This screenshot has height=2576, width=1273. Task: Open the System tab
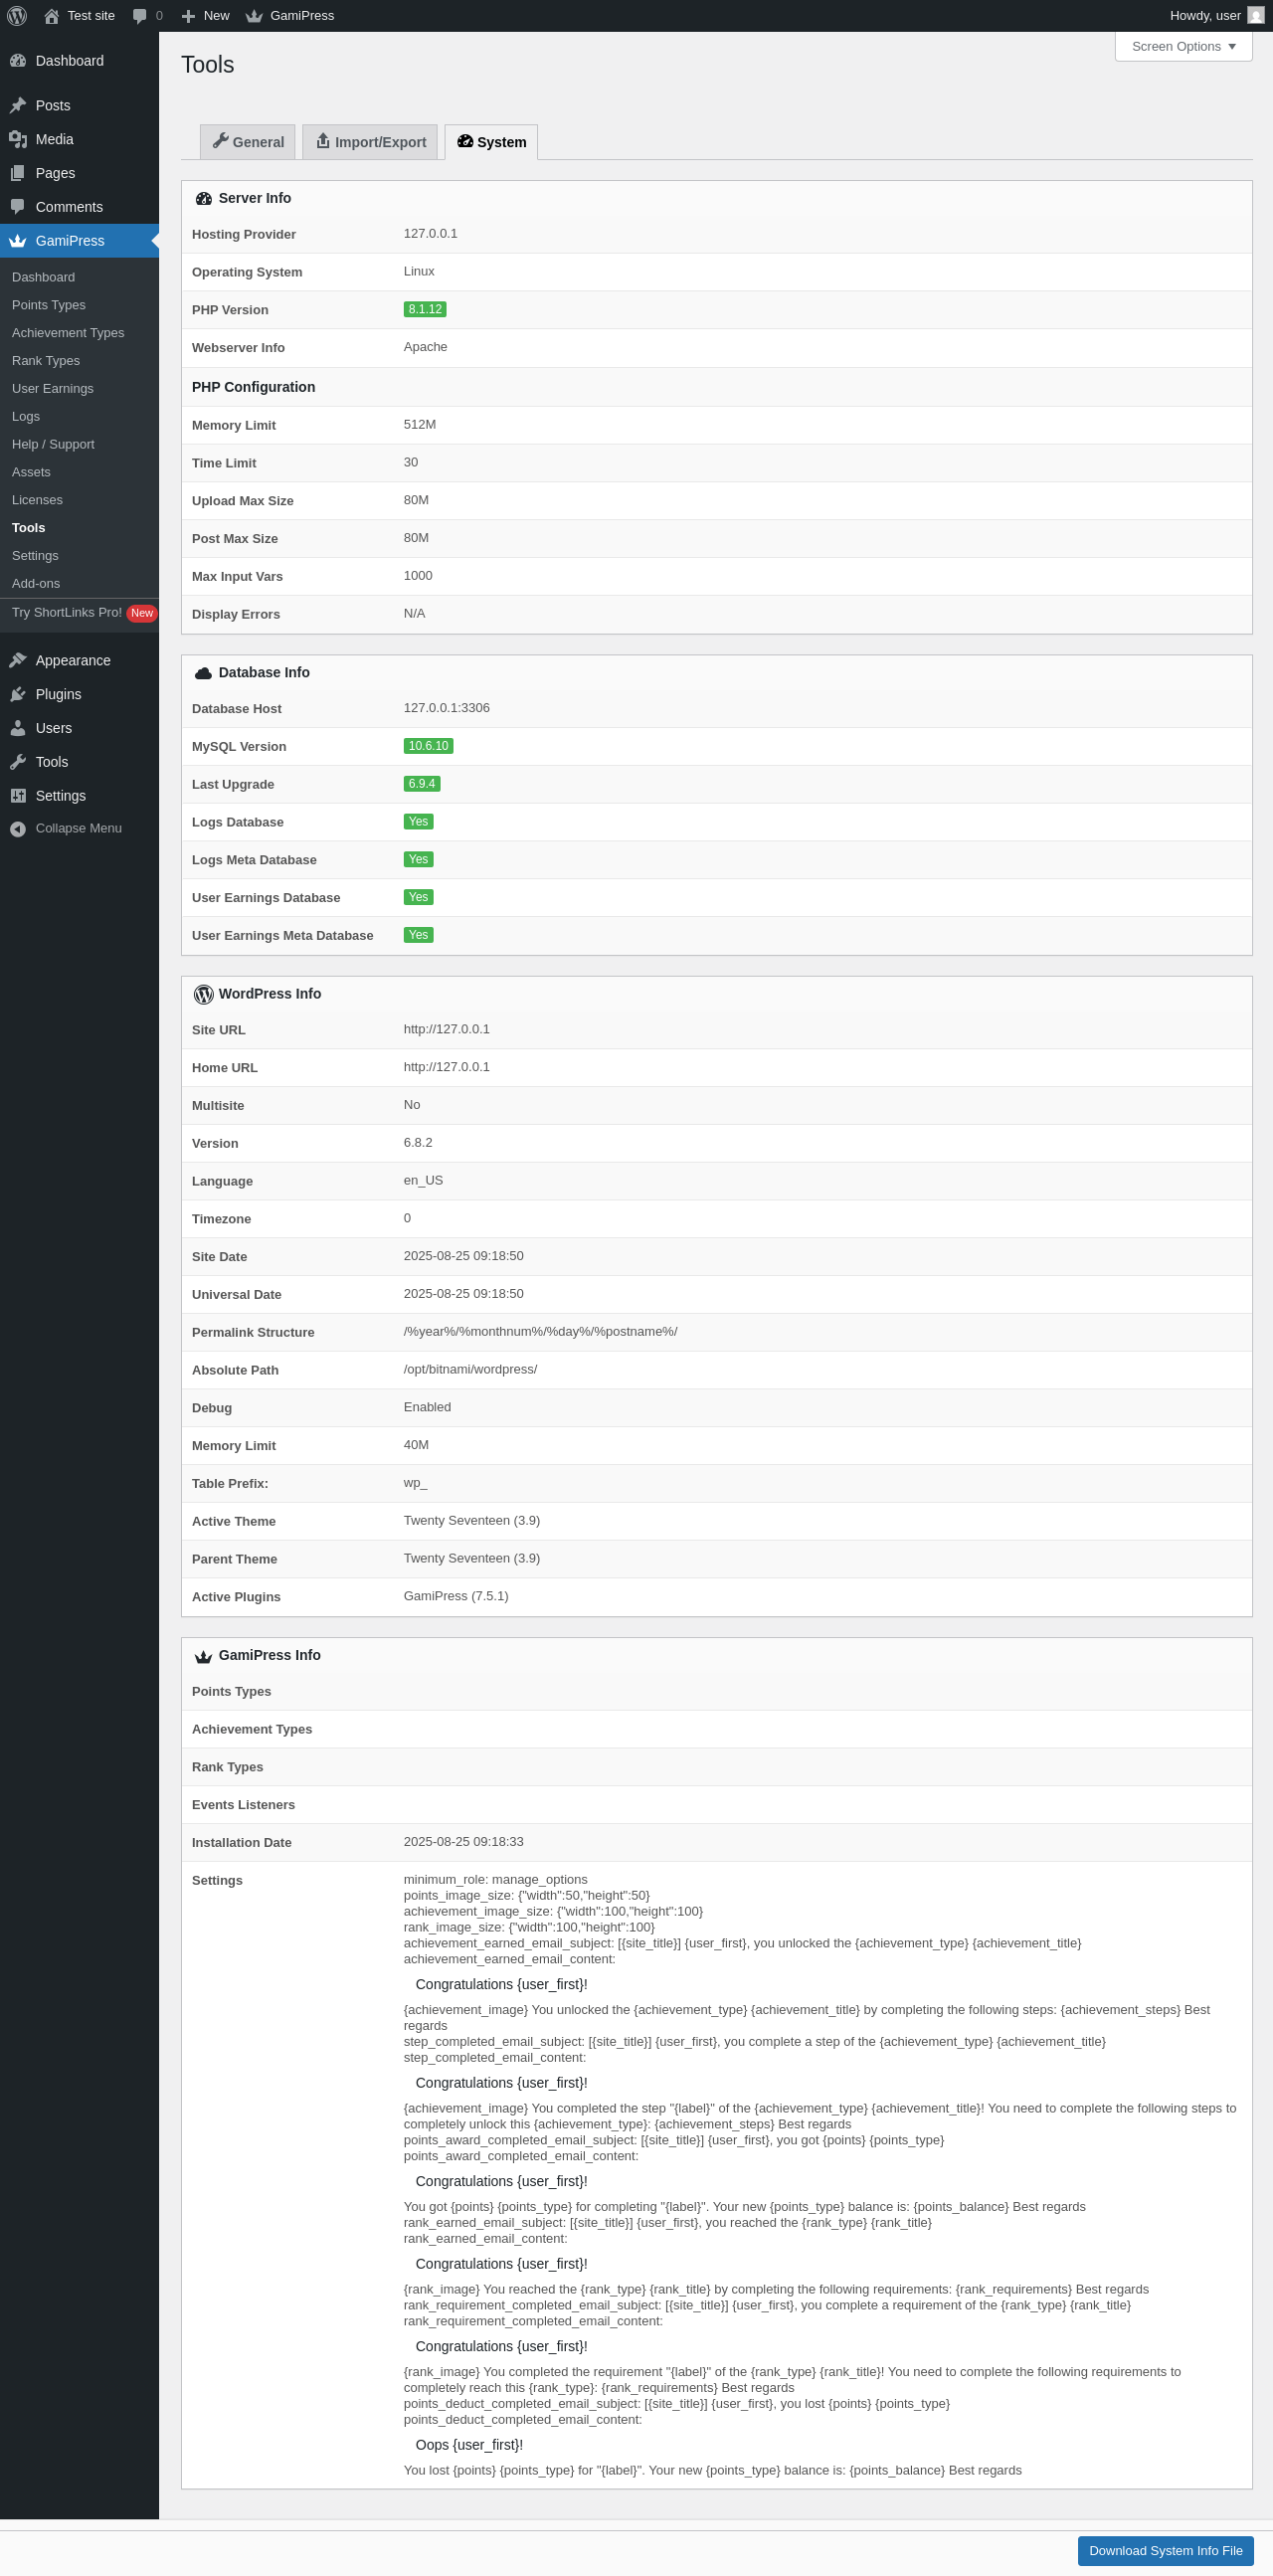coord(491,142)
